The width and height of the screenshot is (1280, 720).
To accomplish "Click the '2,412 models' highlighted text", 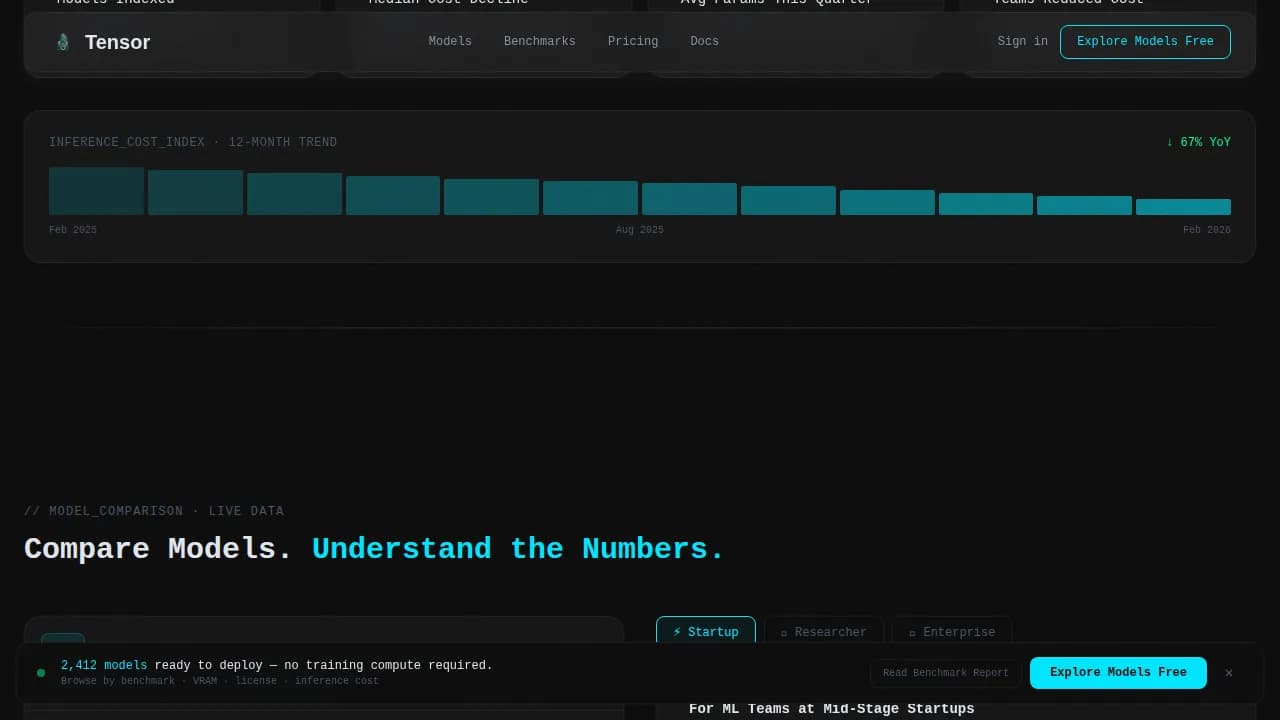I will [104, 666].
